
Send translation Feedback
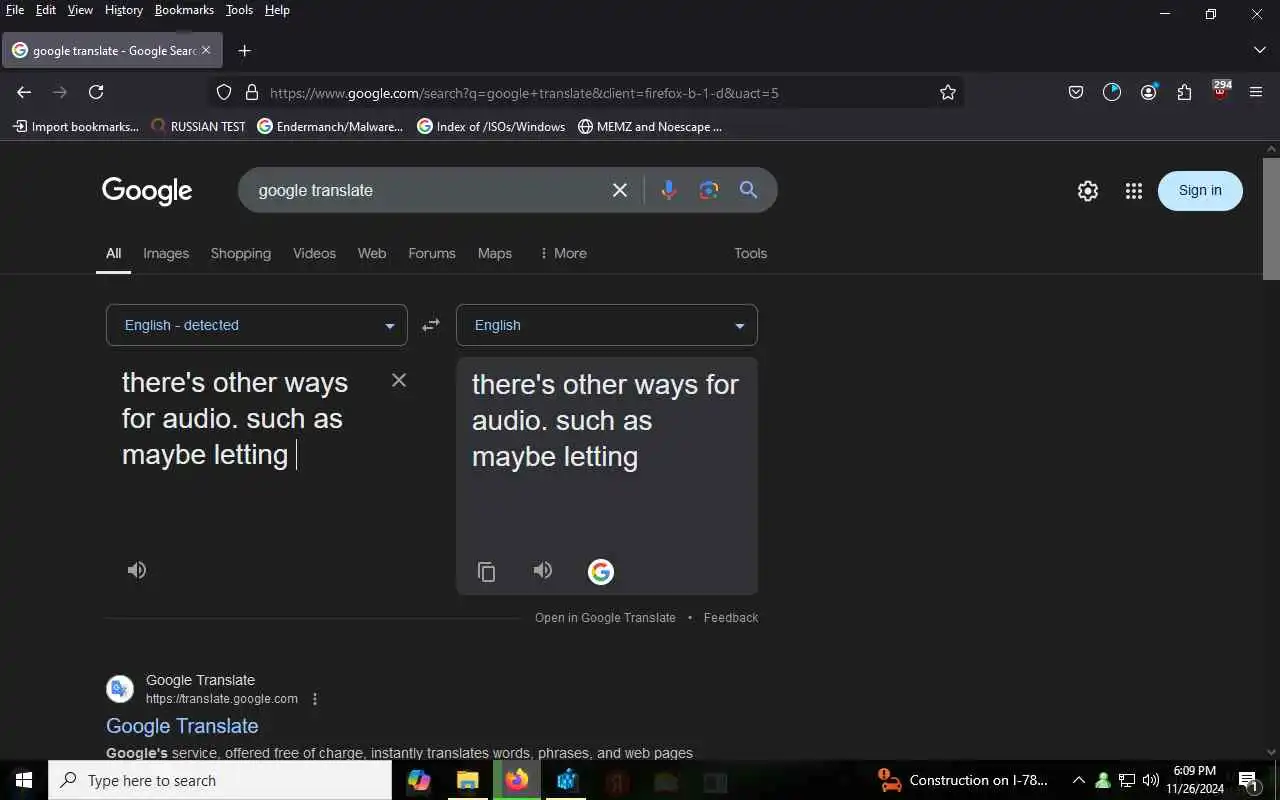[x=731, y=618]
